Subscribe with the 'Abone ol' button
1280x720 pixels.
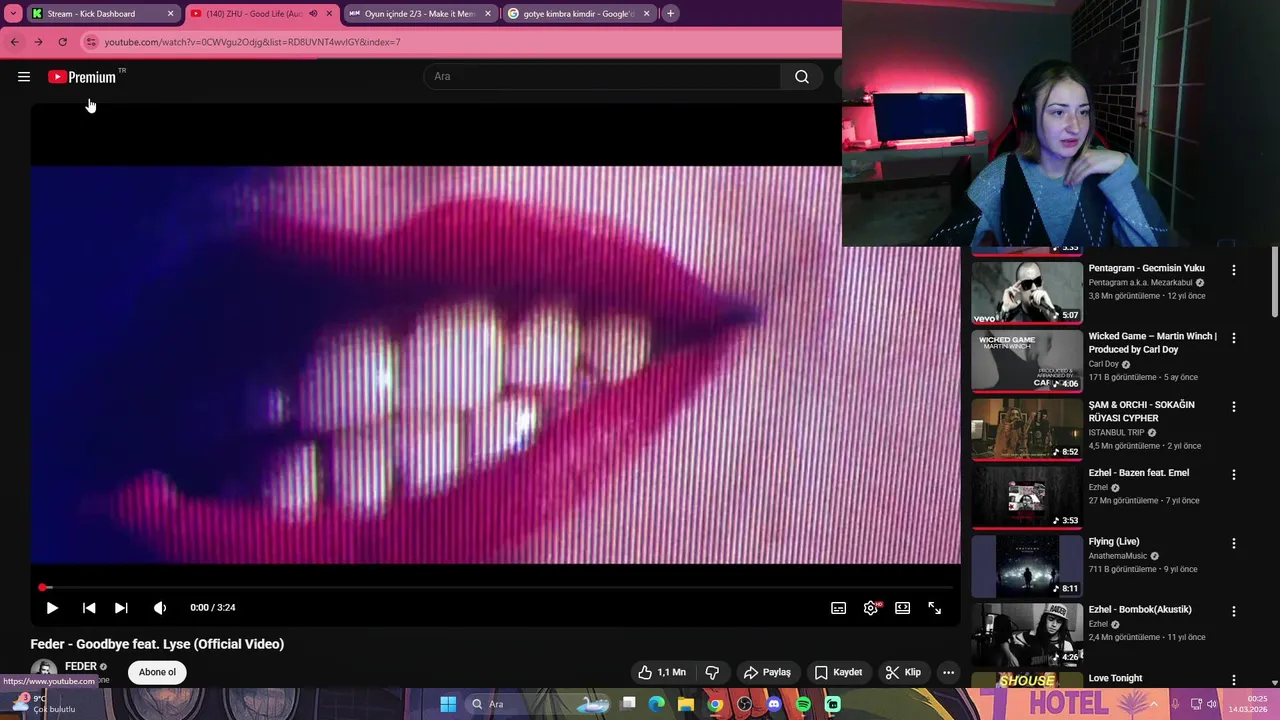pos(157,672)
